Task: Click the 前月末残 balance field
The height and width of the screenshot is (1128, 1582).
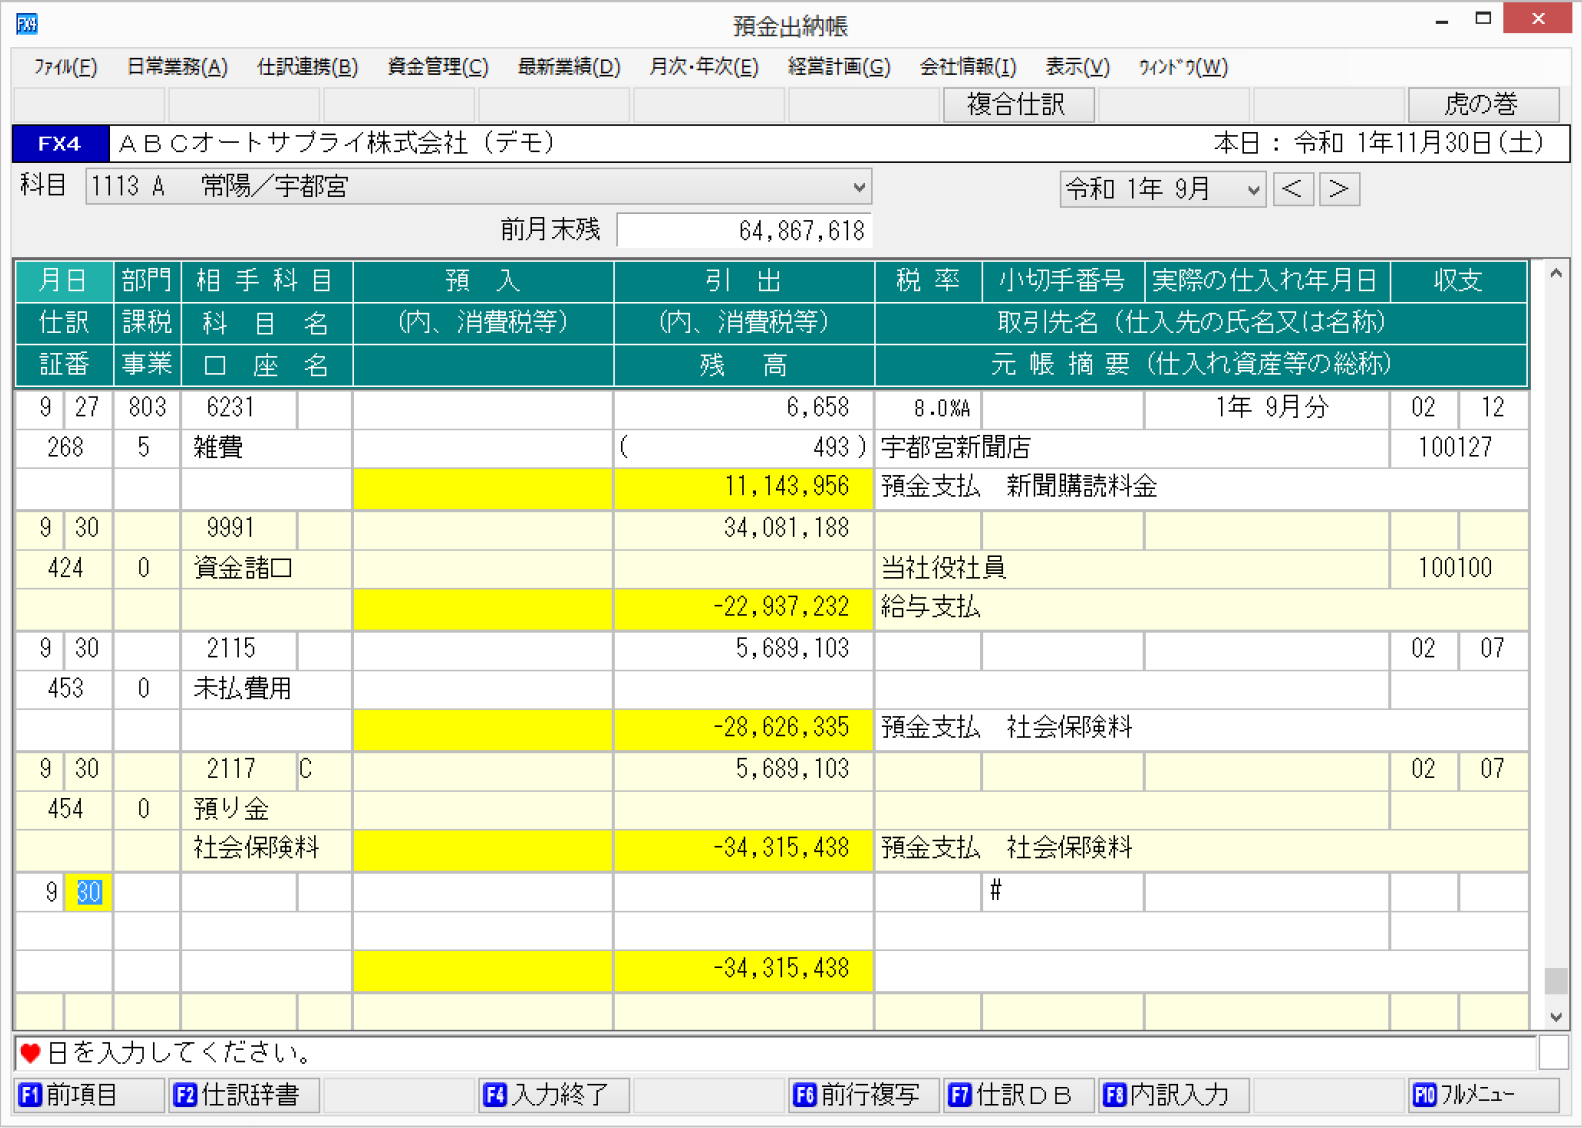Action: 744,230
